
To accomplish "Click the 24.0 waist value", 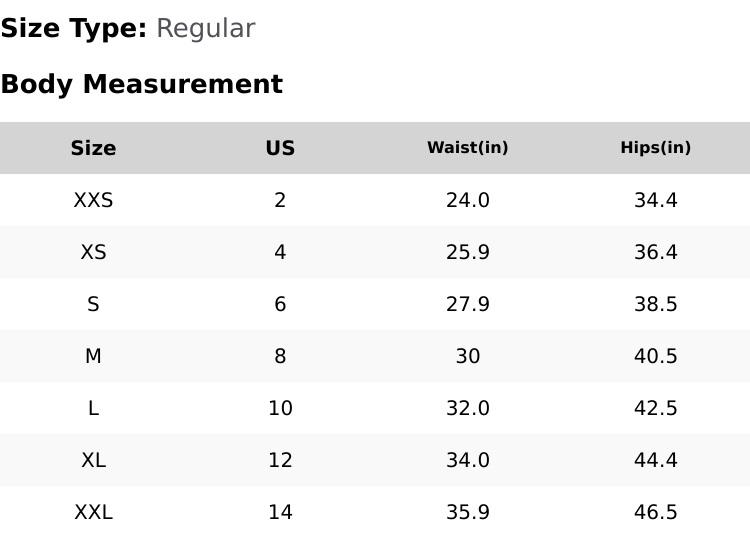I will (x=467, y=200).
